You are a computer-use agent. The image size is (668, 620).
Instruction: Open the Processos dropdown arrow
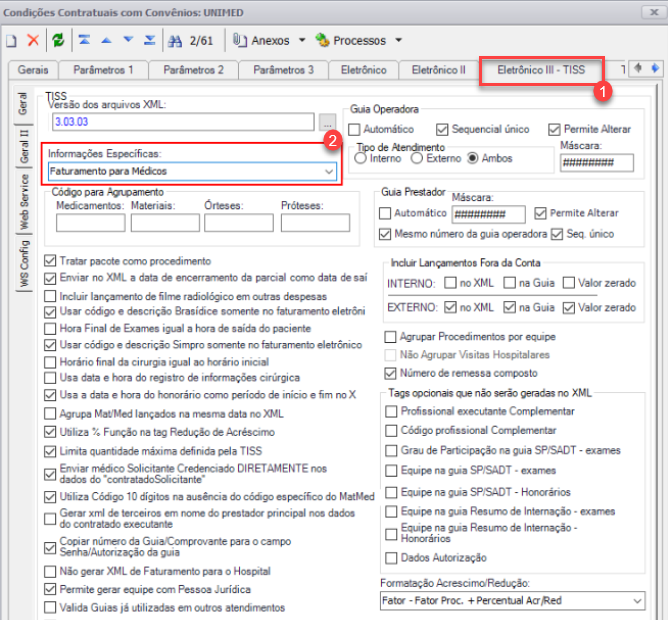pos(399,40)
